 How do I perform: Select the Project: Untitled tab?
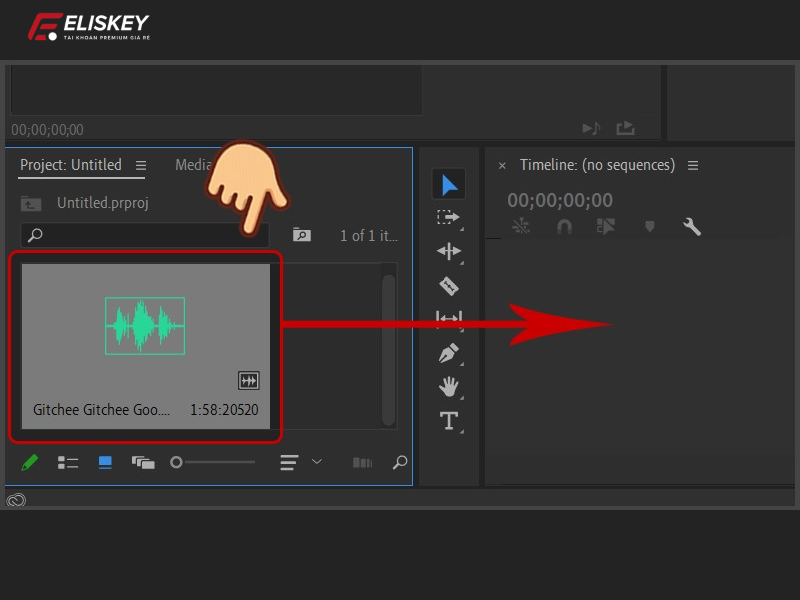point(70,165)
